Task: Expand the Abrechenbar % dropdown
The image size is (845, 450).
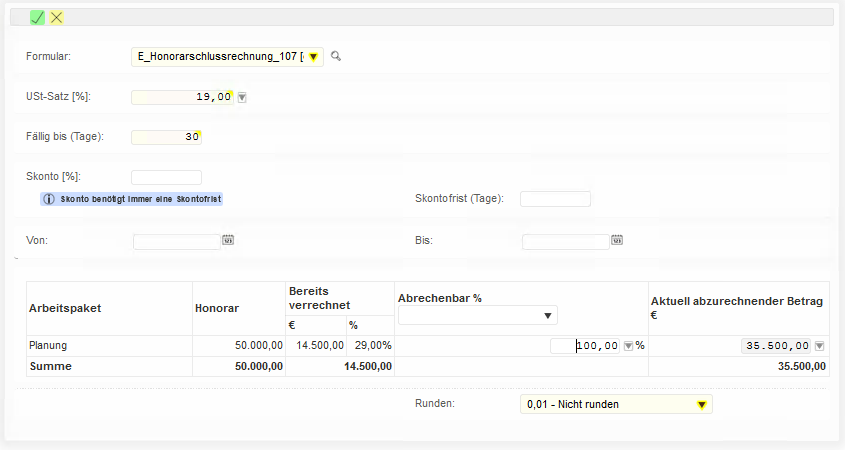Action: pos(477,315)
